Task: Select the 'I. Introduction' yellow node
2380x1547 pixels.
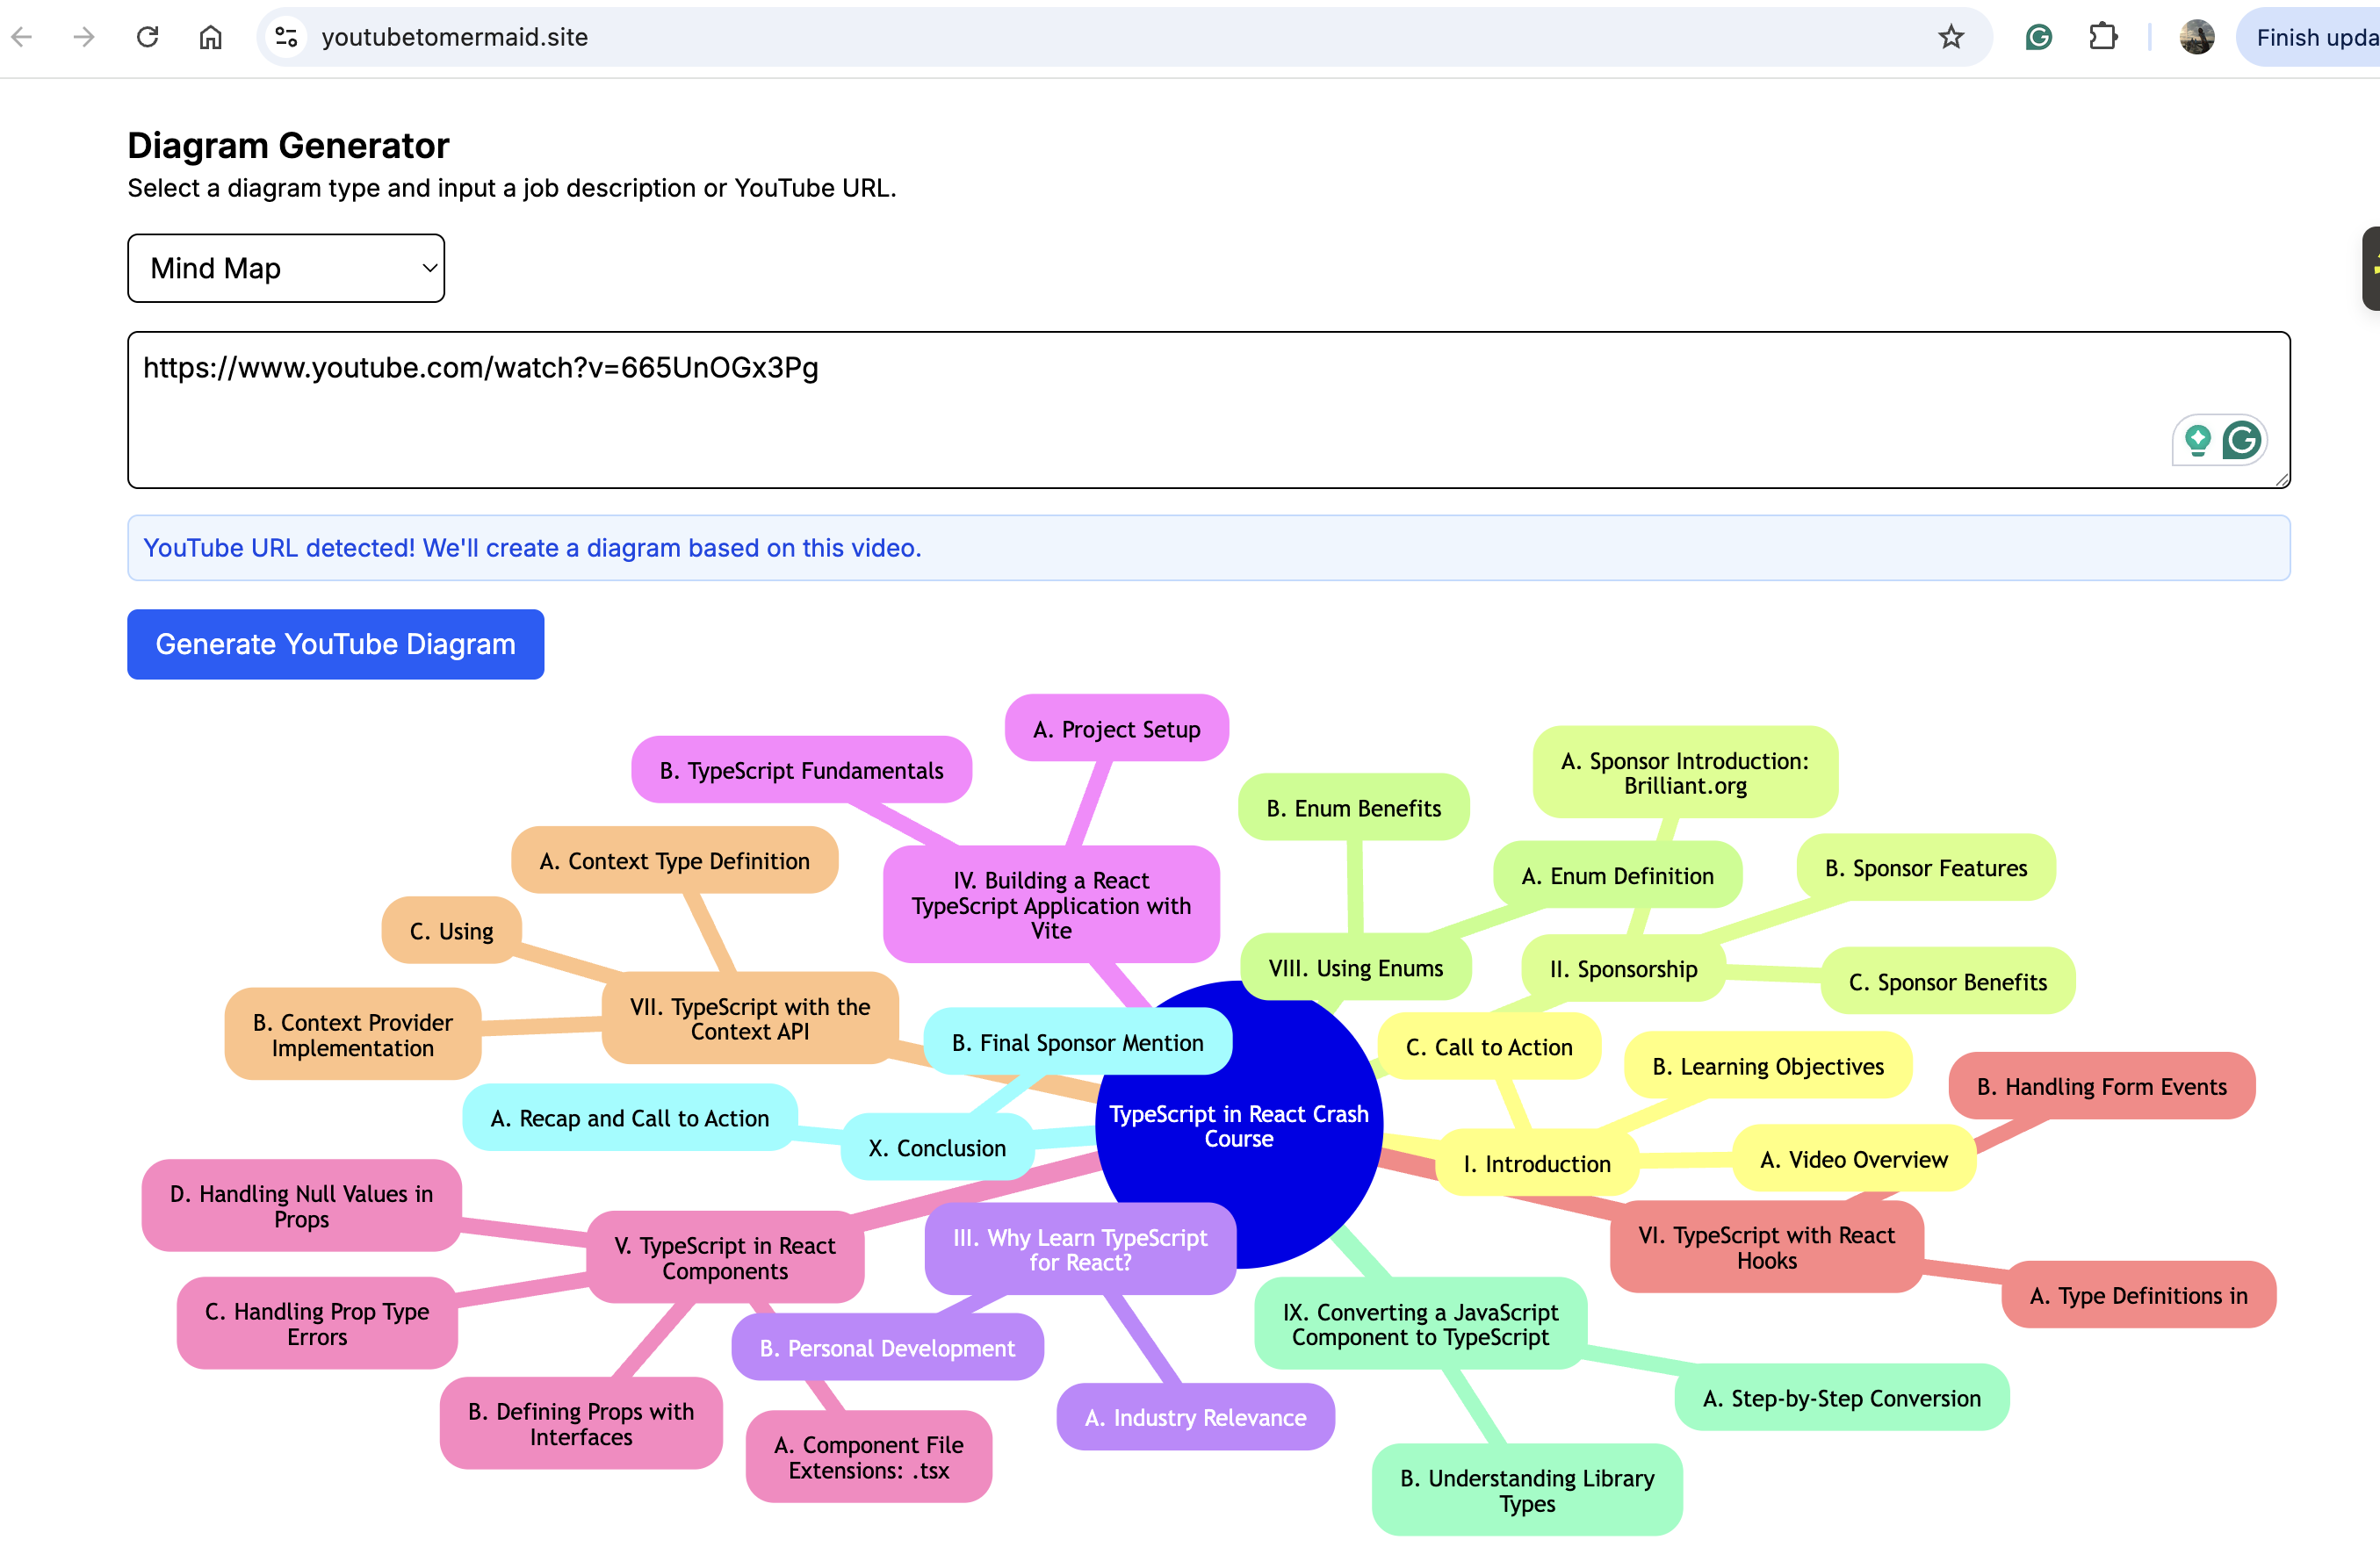Action: point(1536,1163)
